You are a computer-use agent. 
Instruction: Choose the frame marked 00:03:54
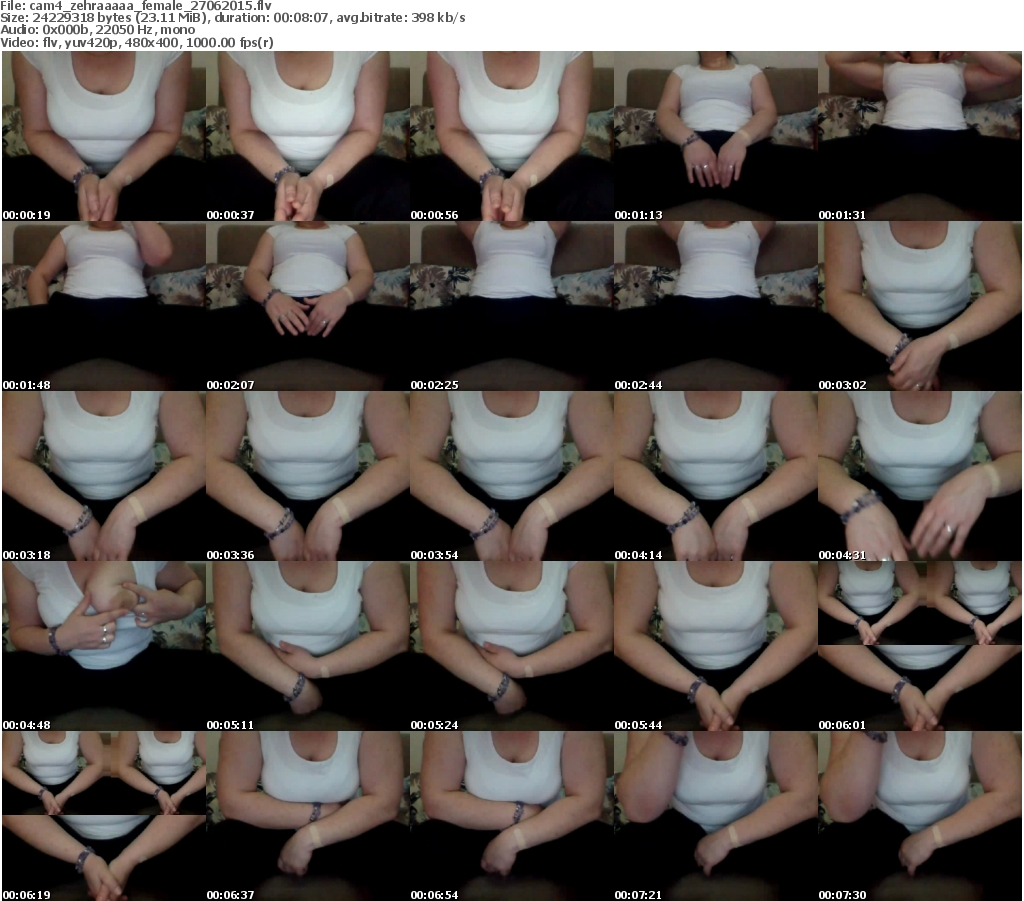coord(511,476)
